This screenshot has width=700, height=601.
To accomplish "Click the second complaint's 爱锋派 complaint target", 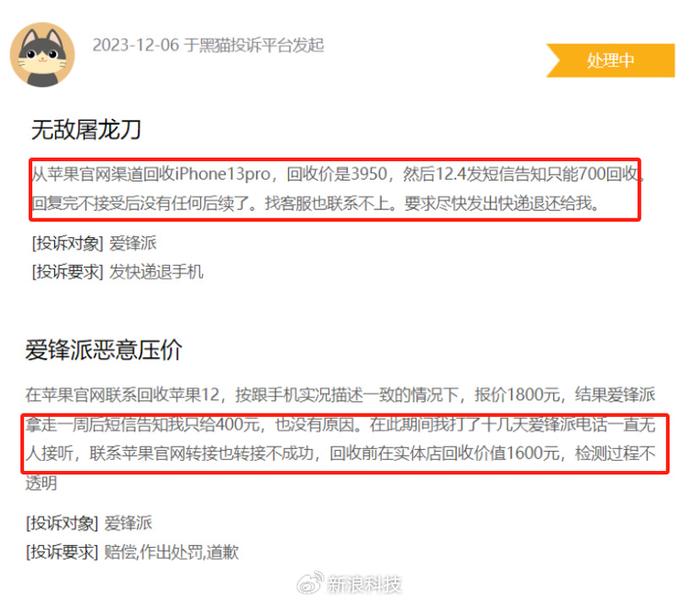I will click(x=128, y=522).
